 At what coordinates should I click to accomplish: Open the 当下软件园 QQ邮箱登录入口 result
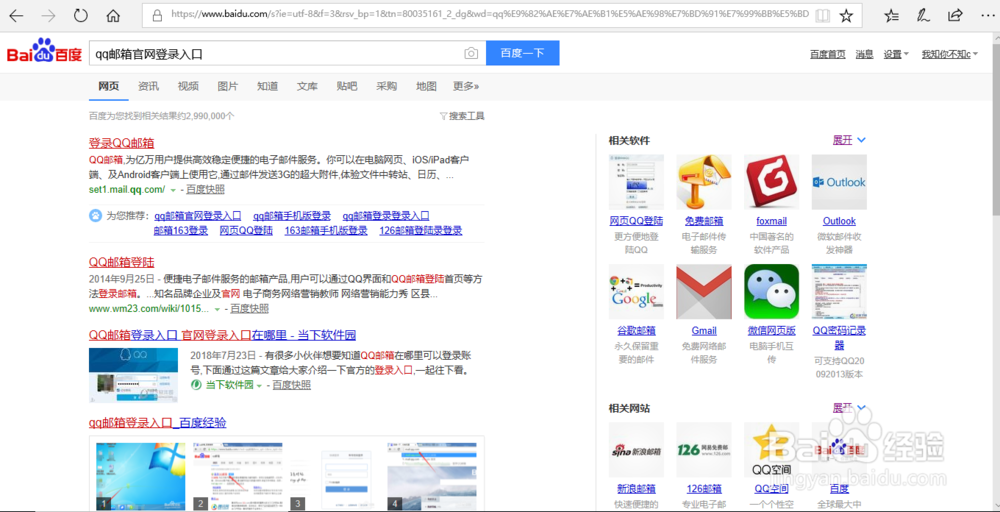coord(222,335)
